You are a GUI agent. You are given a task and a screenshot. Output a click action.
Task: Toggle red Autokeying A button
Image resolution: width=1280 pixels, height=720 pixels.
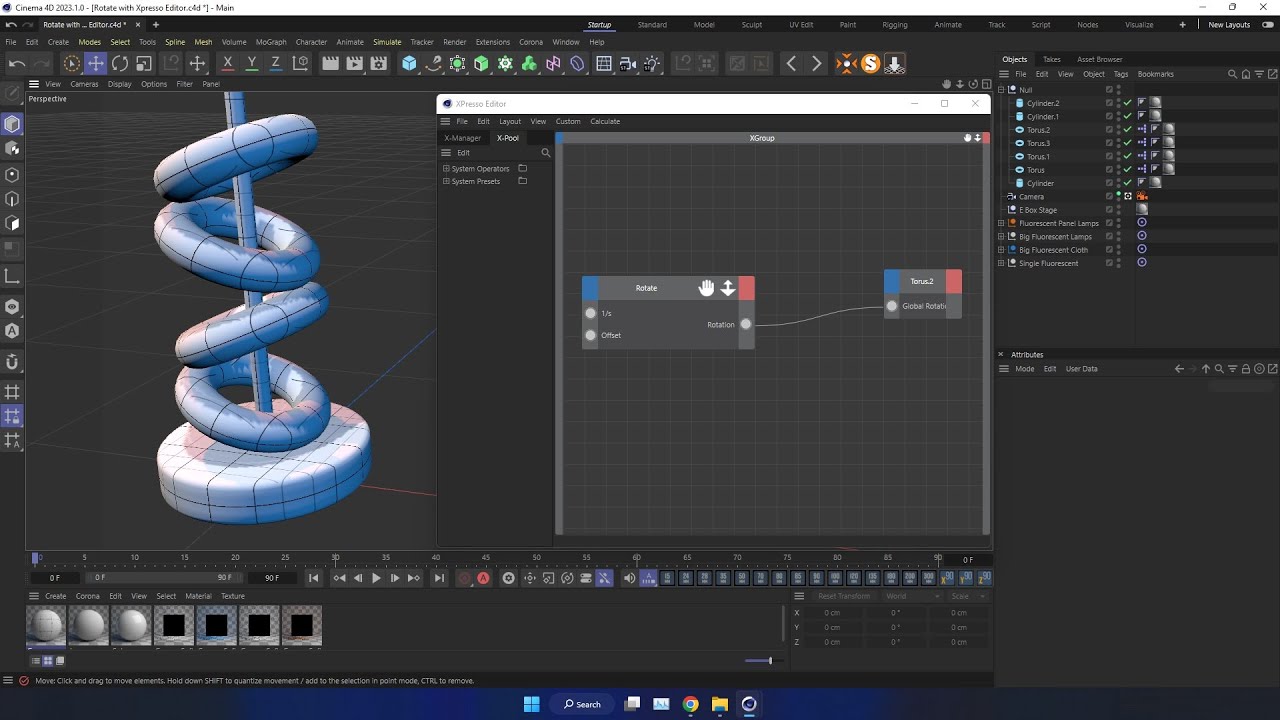click(x=484, y=578)
